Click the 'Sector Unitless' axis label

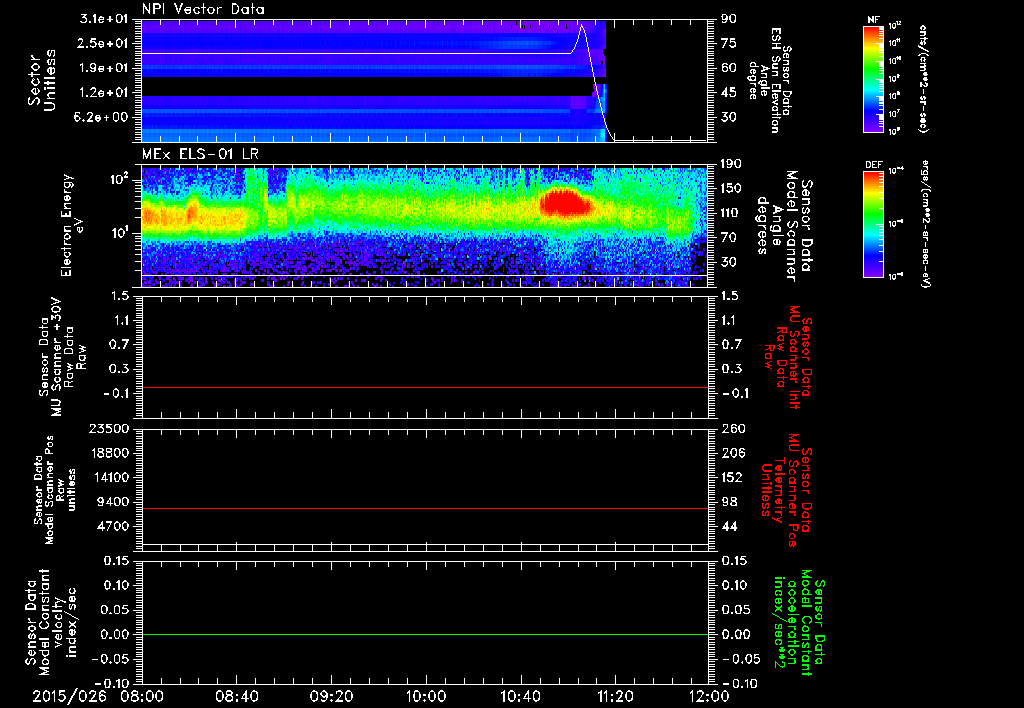41,81
